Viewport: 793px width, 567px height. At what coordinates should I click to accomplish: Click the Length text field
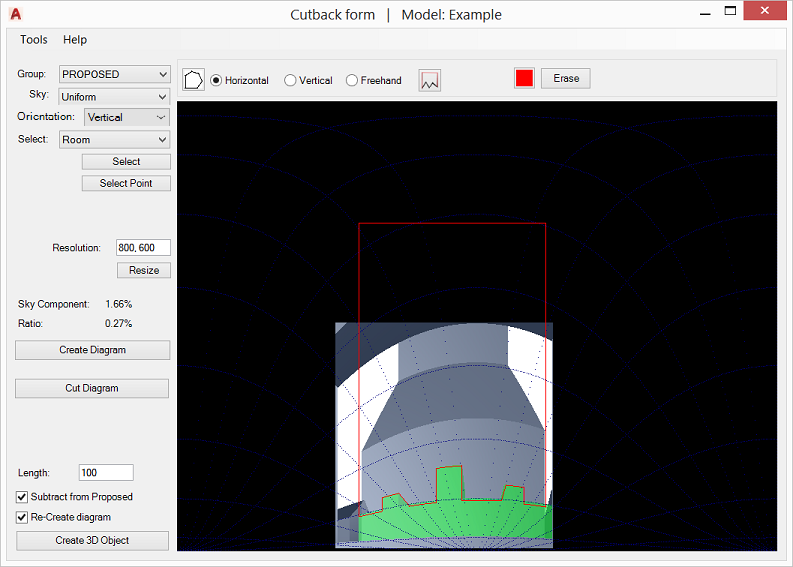(105, 472)
